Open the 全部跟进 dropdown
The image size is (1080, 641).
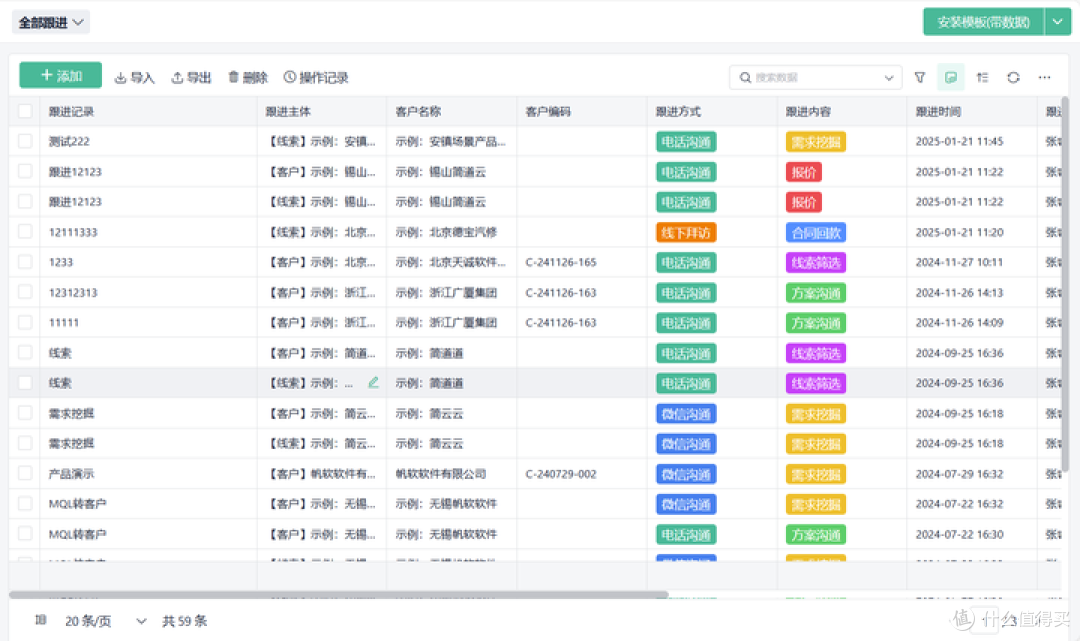(x=49, y=21)
